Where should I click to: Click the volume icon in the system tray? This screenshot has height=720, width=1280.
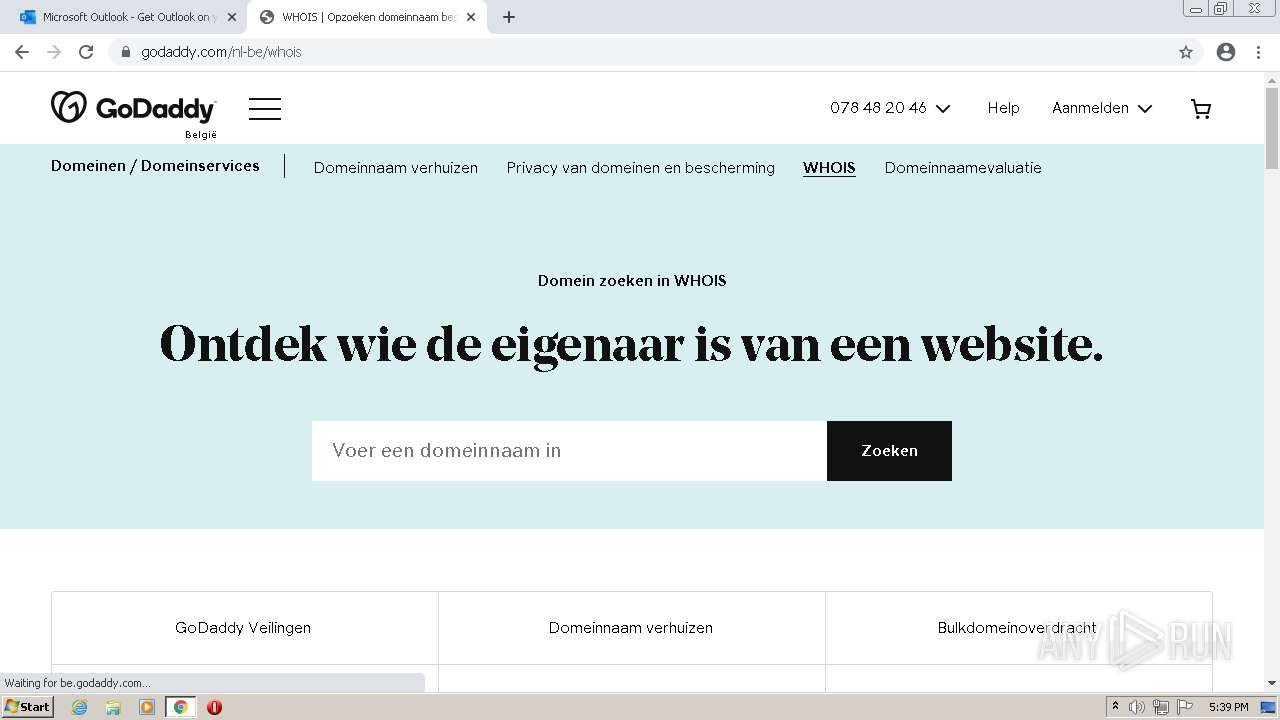(x=1137, y=707)
